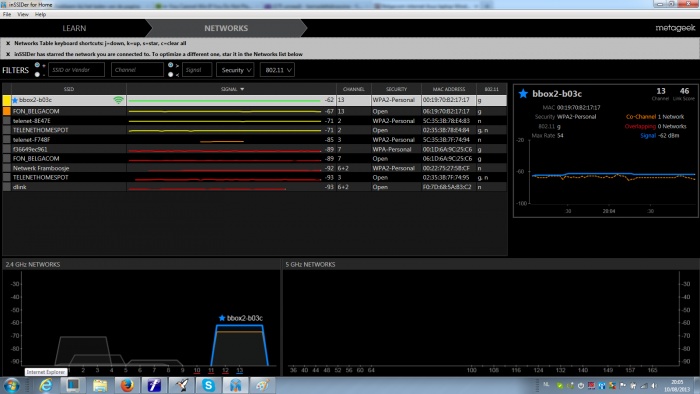The width and height of the screenshot is (700, 394).
Task: Open the File menu
Action: [x=7, y=14]
